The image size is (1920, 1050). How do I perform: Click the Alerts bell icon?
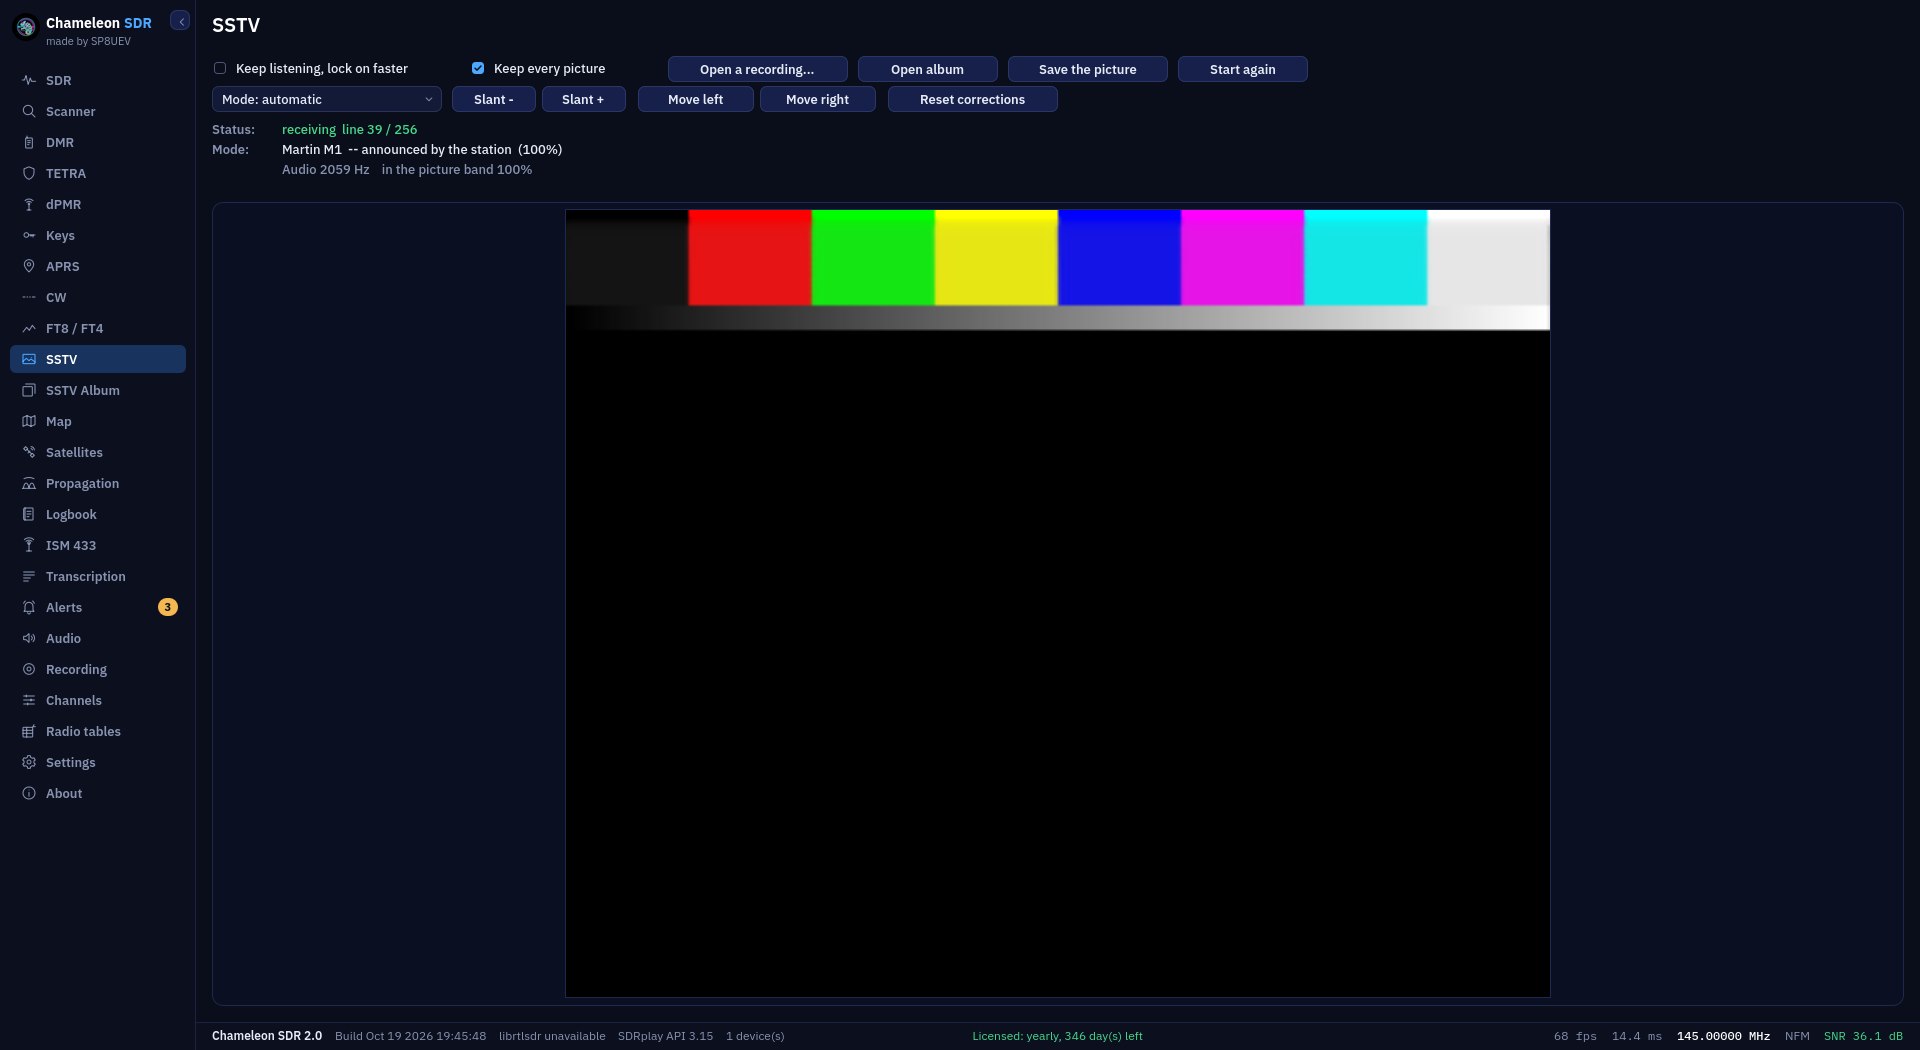pos(29,607)
